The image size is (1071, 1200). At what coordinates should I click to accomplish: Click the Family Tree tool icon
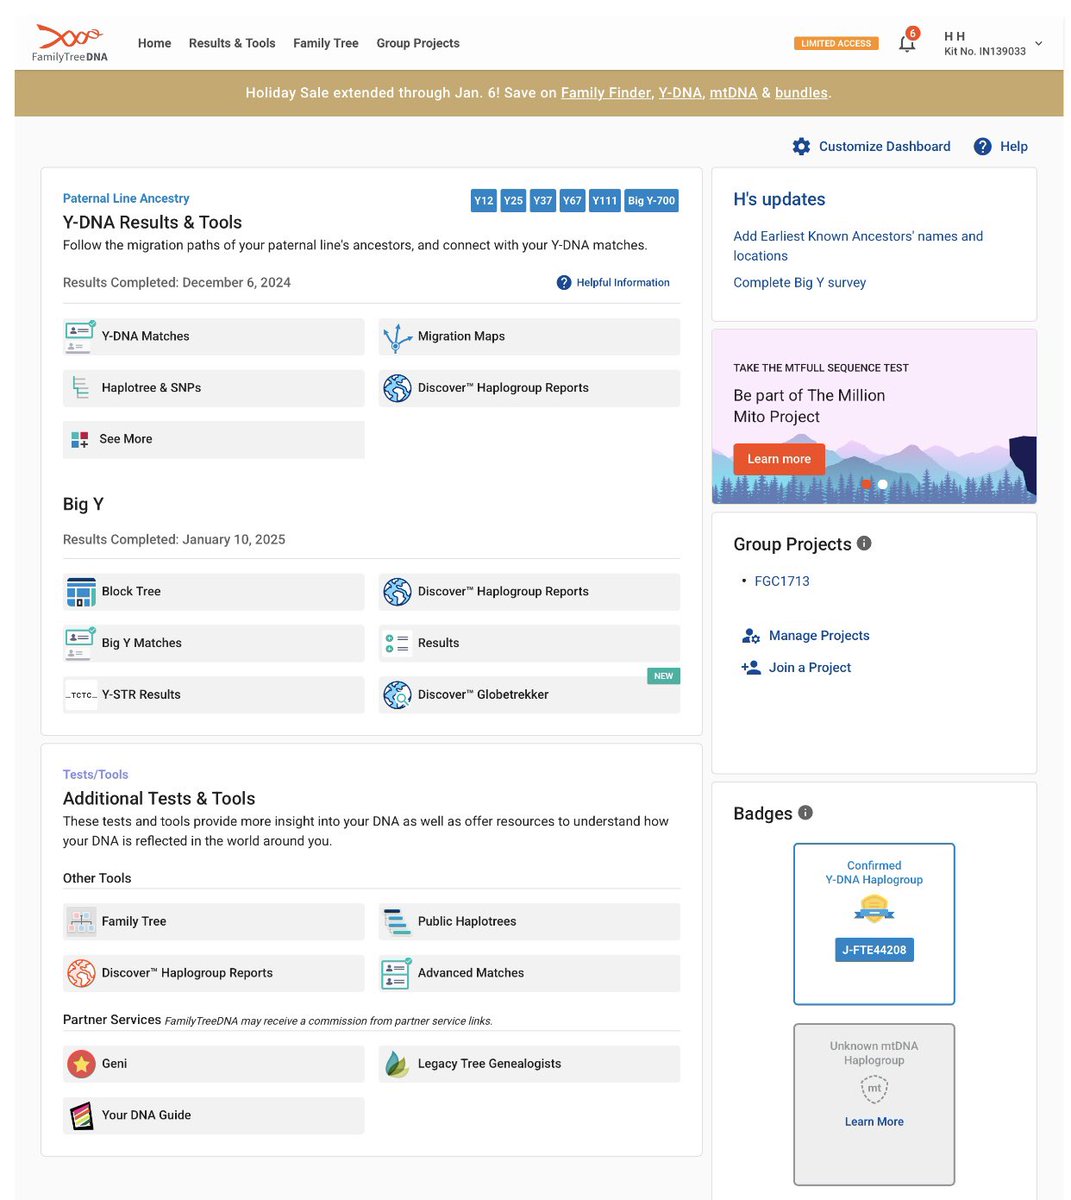[x=81, y=921]
